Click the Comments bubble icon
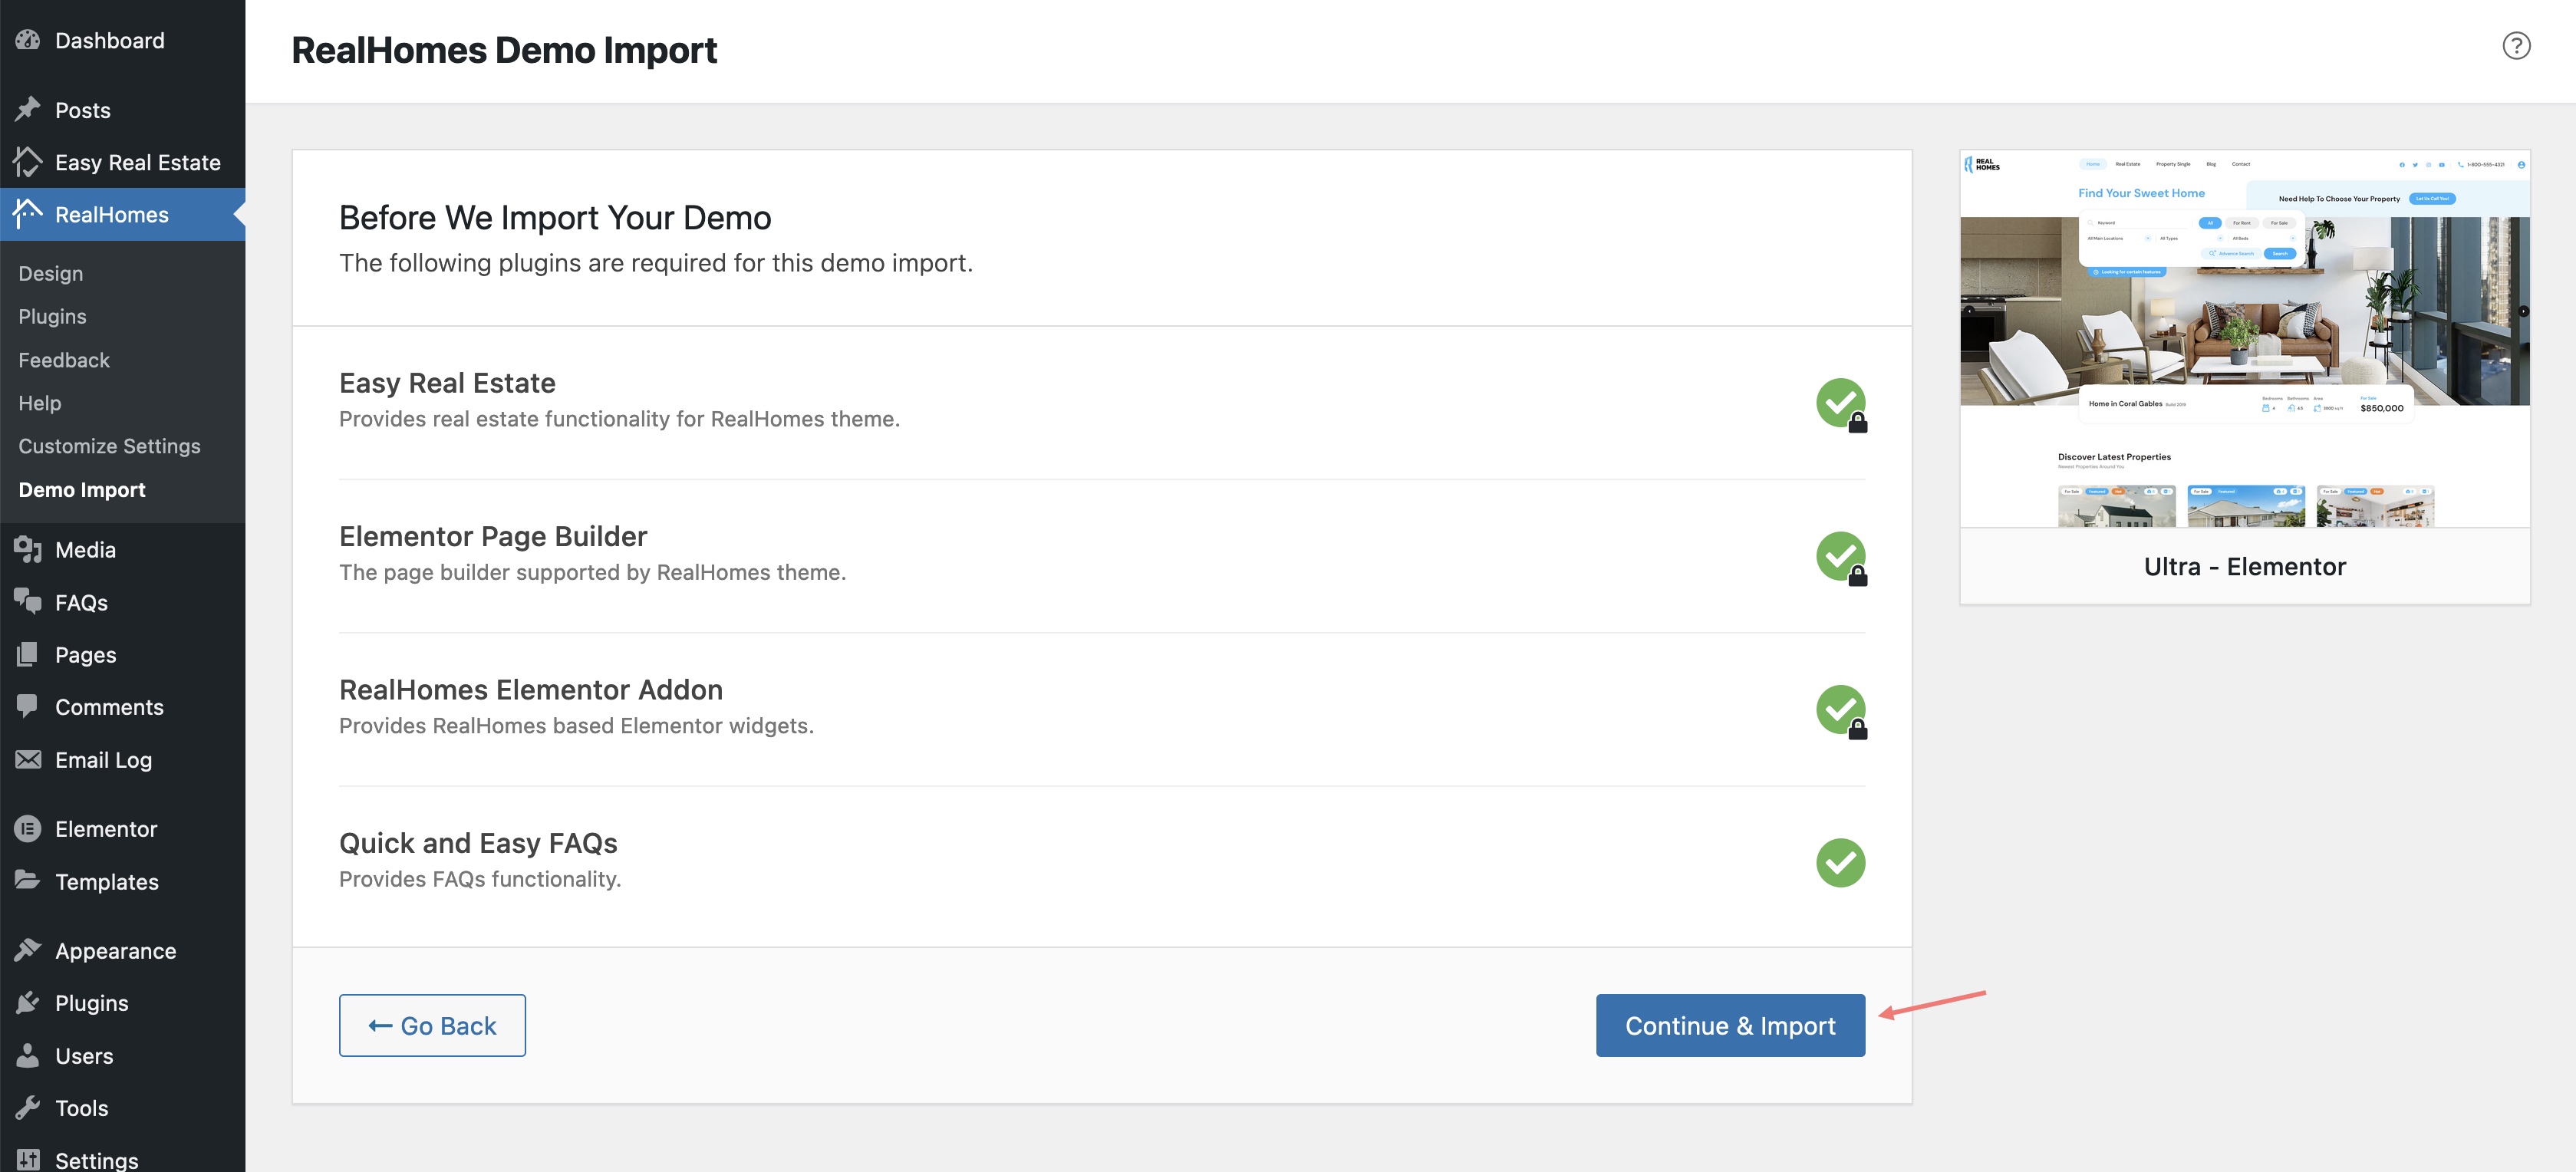 28,706
